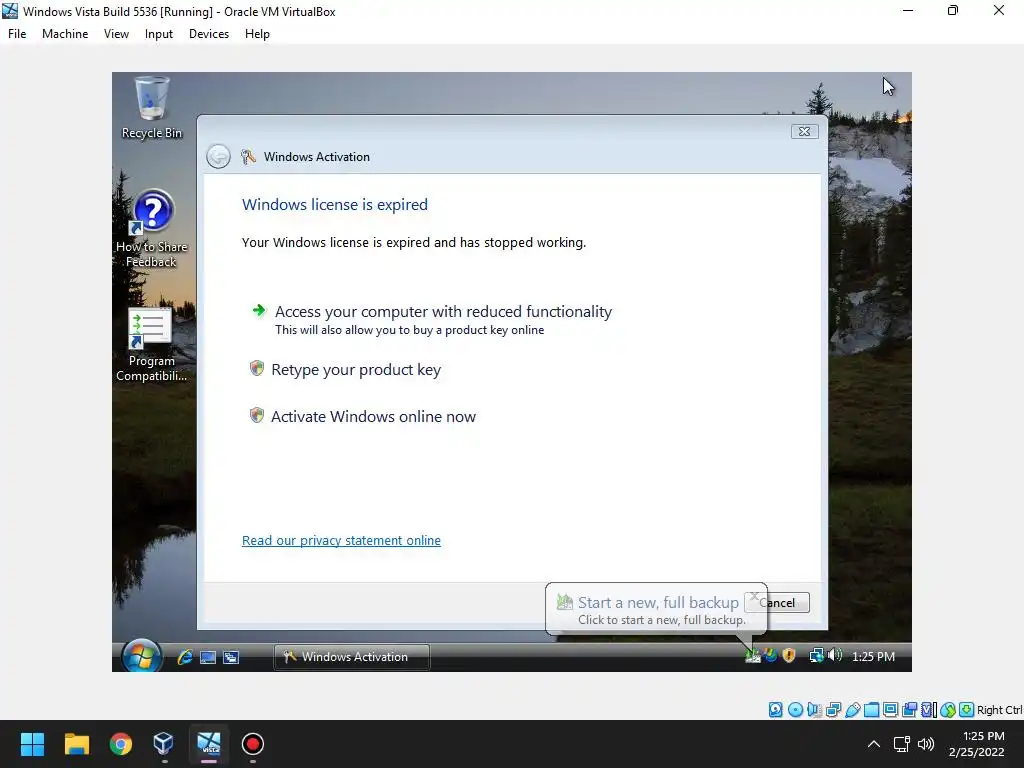Open the File menu
The width and height of the screenshot is (1024, 768).
[x=17, y=34]
